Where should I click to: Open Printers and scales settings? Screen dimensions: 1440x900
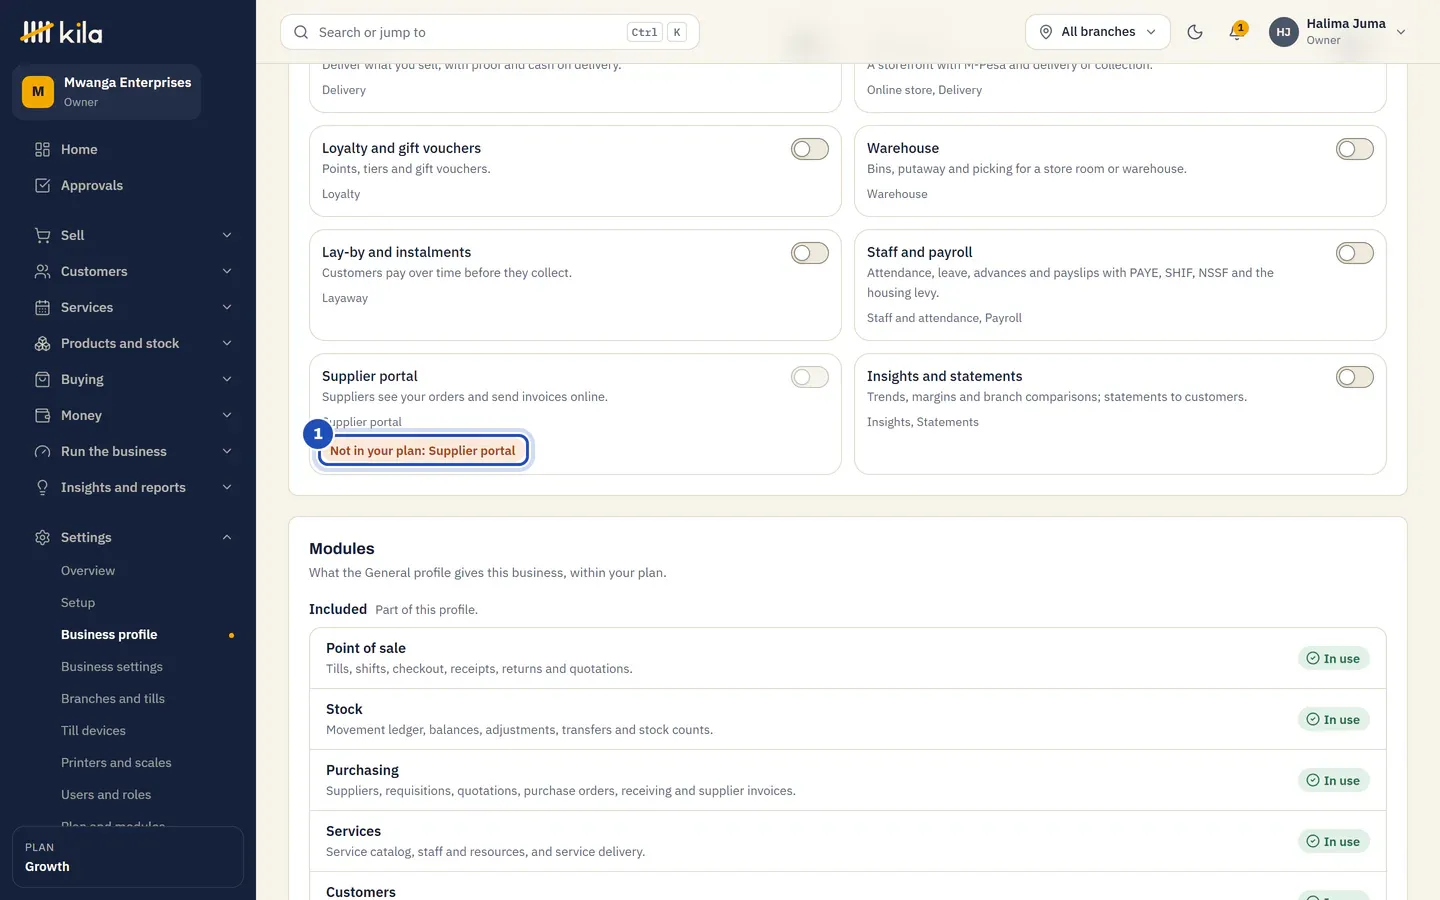pyautogui.click(x=116, y=763)
